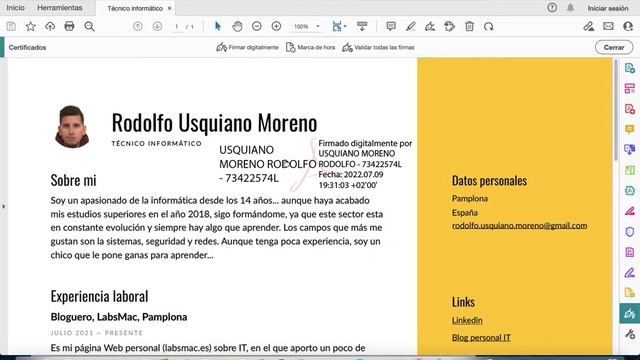The height and width of the screenshot is (360, 640).
Task: Add document to favorites star
Action: pos(31,27)
